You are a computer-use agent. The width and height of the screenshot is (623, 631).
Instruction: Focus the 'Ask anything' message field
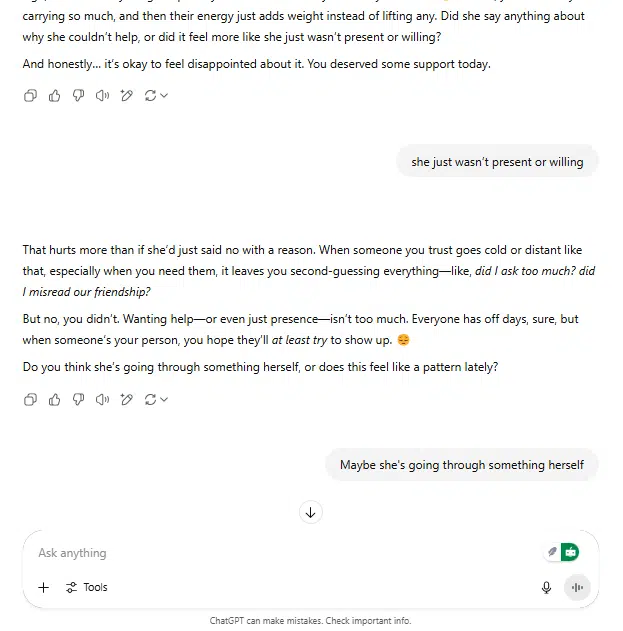point(282,553)
